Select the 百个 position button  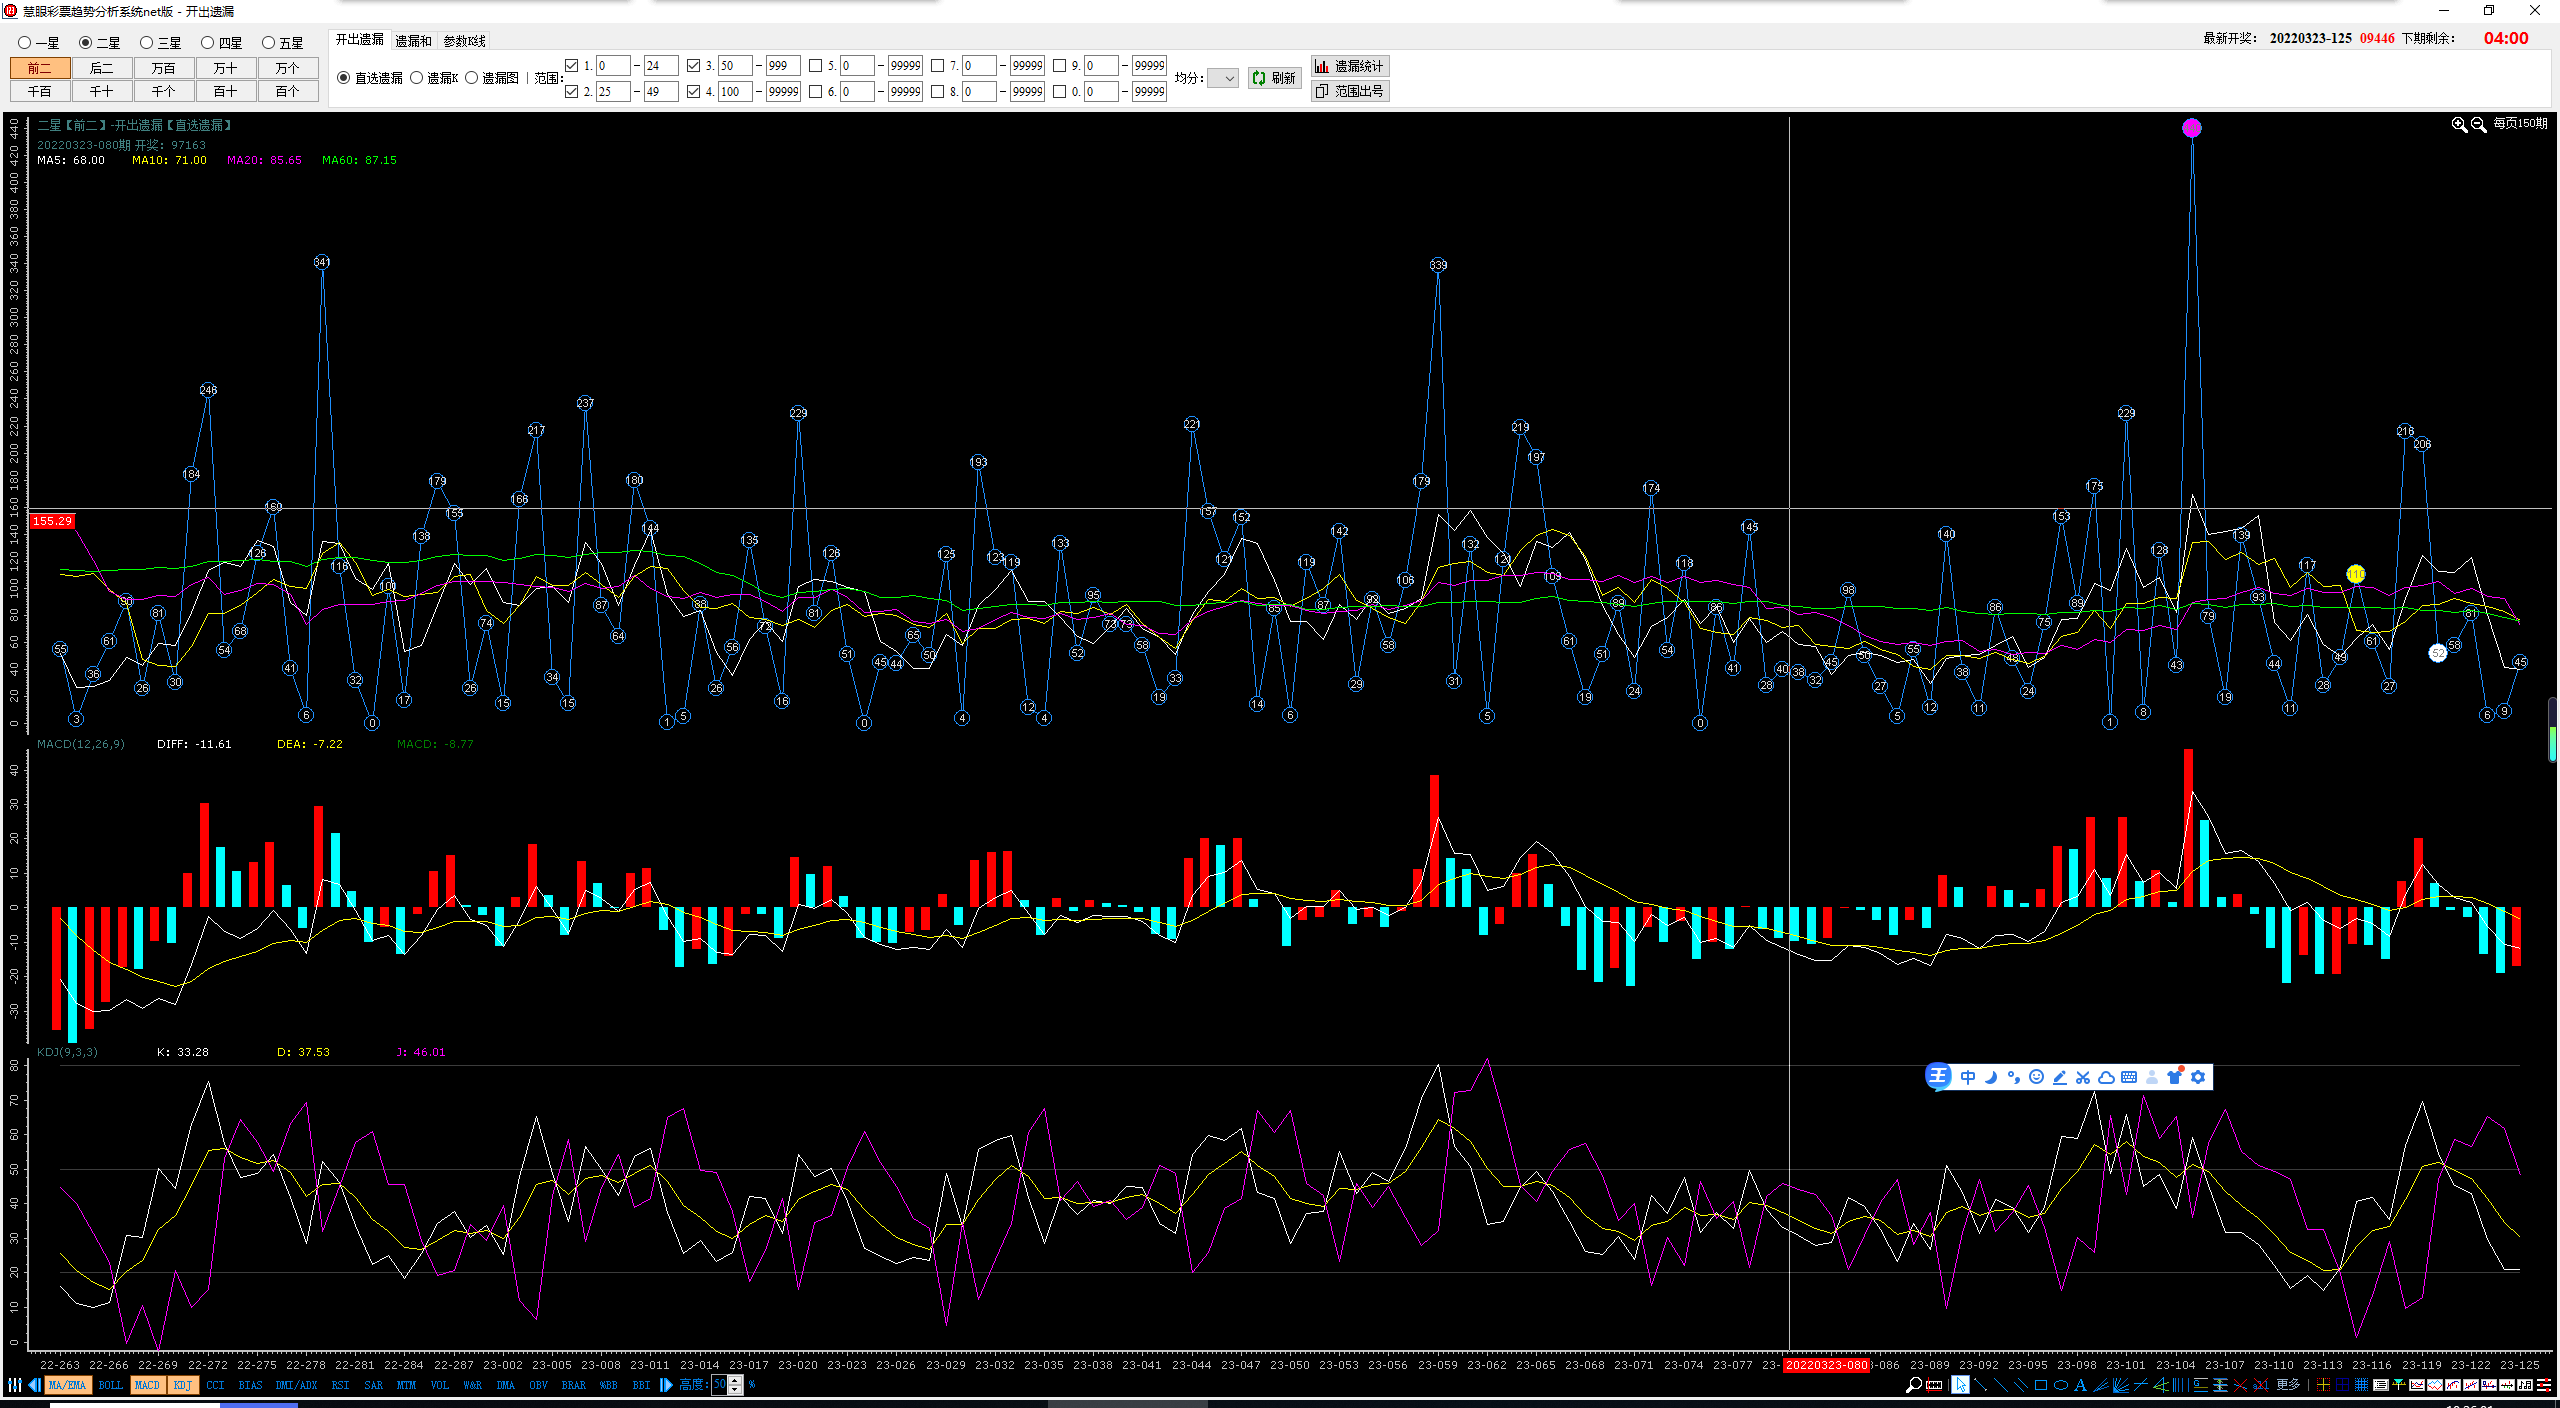point(288,91)
